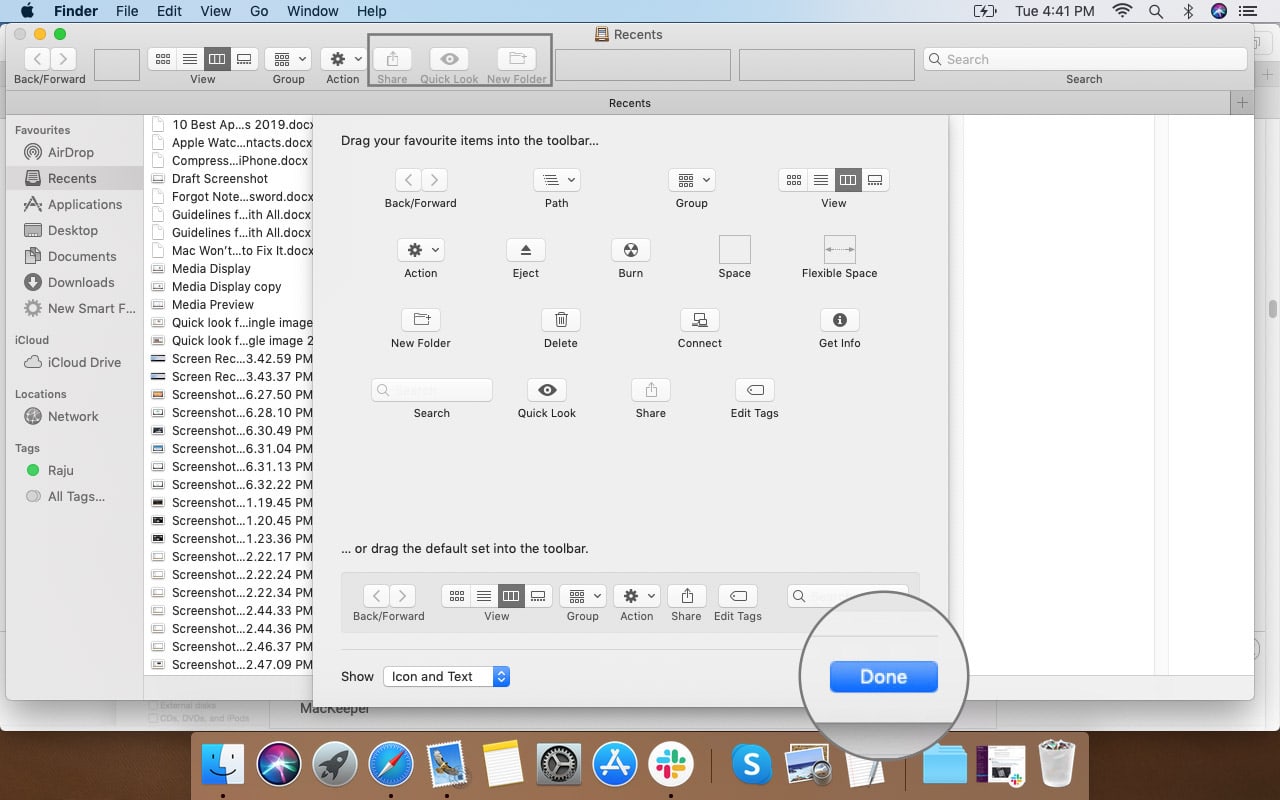
Task: Click the green Raju tag swatch
Action: tap(34, 470)
